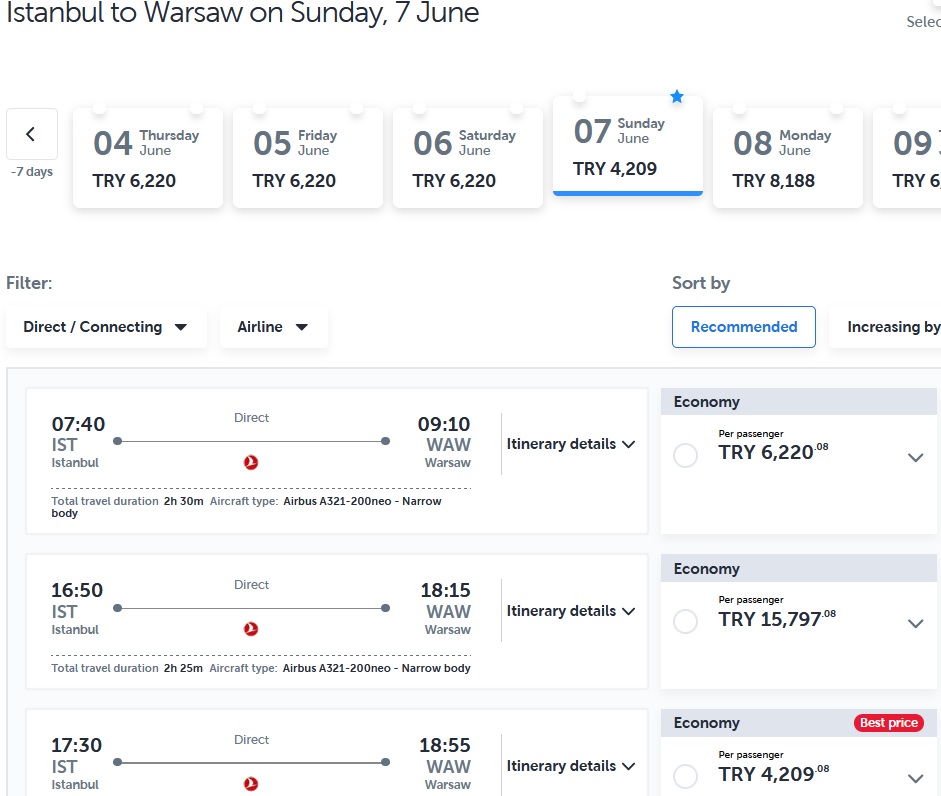941x796 pixels.
Task: Expand Itinerary details for the 16:50 flight
Action: (571, 611)
